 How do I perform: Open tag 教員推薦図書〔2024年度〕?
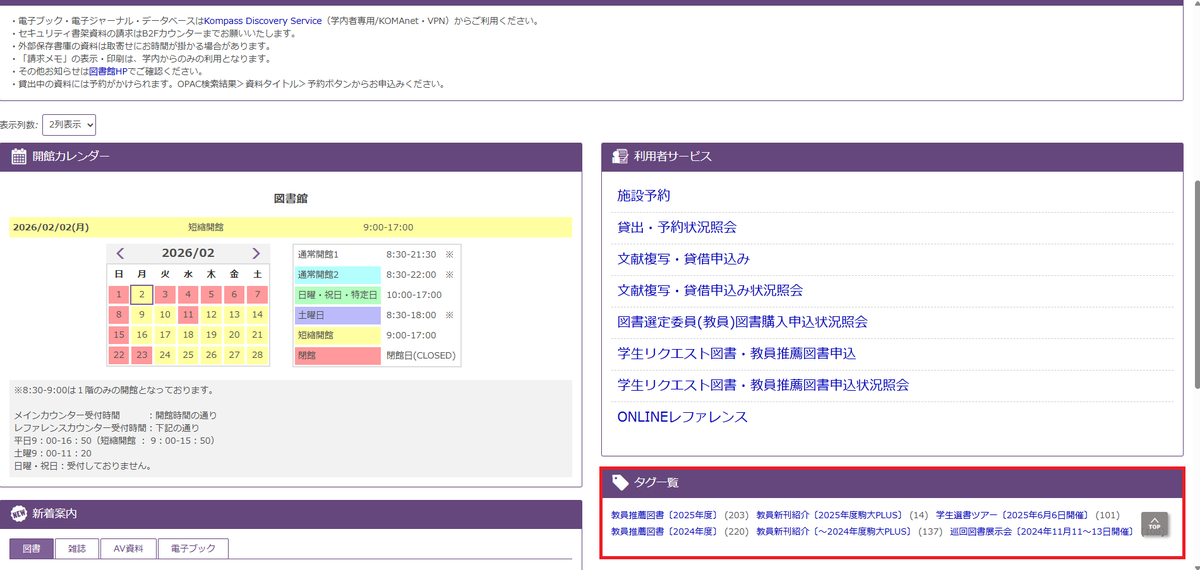tap(664, 532)
